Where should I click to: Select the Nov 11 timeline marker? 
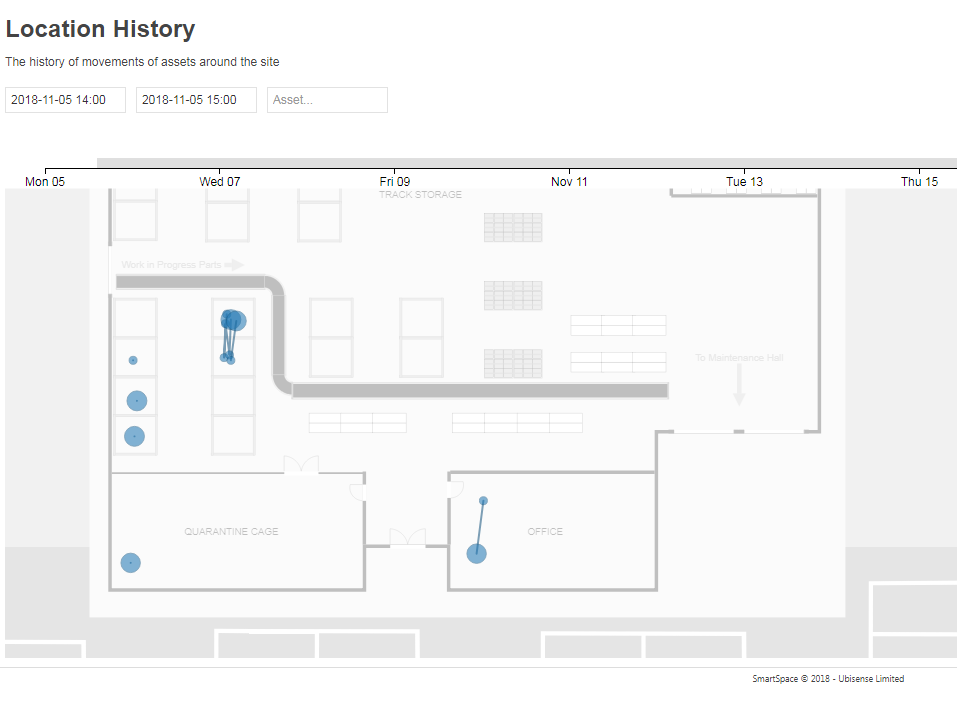coord(569,181)
